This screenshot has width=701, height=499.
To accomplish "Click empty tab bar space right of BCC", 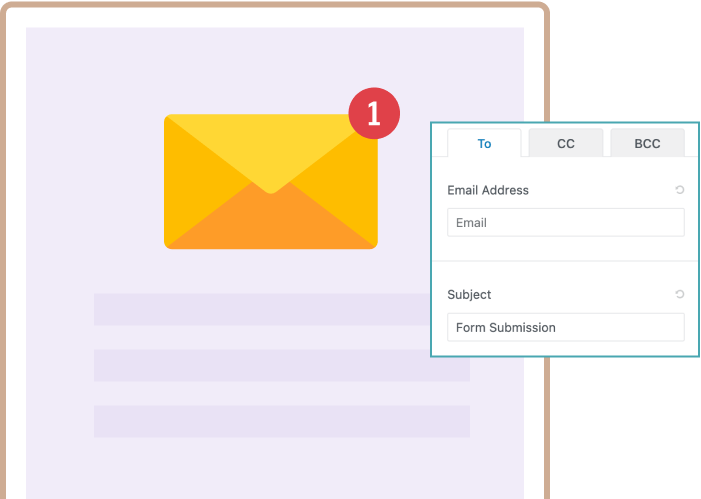I will pos(691,144).
